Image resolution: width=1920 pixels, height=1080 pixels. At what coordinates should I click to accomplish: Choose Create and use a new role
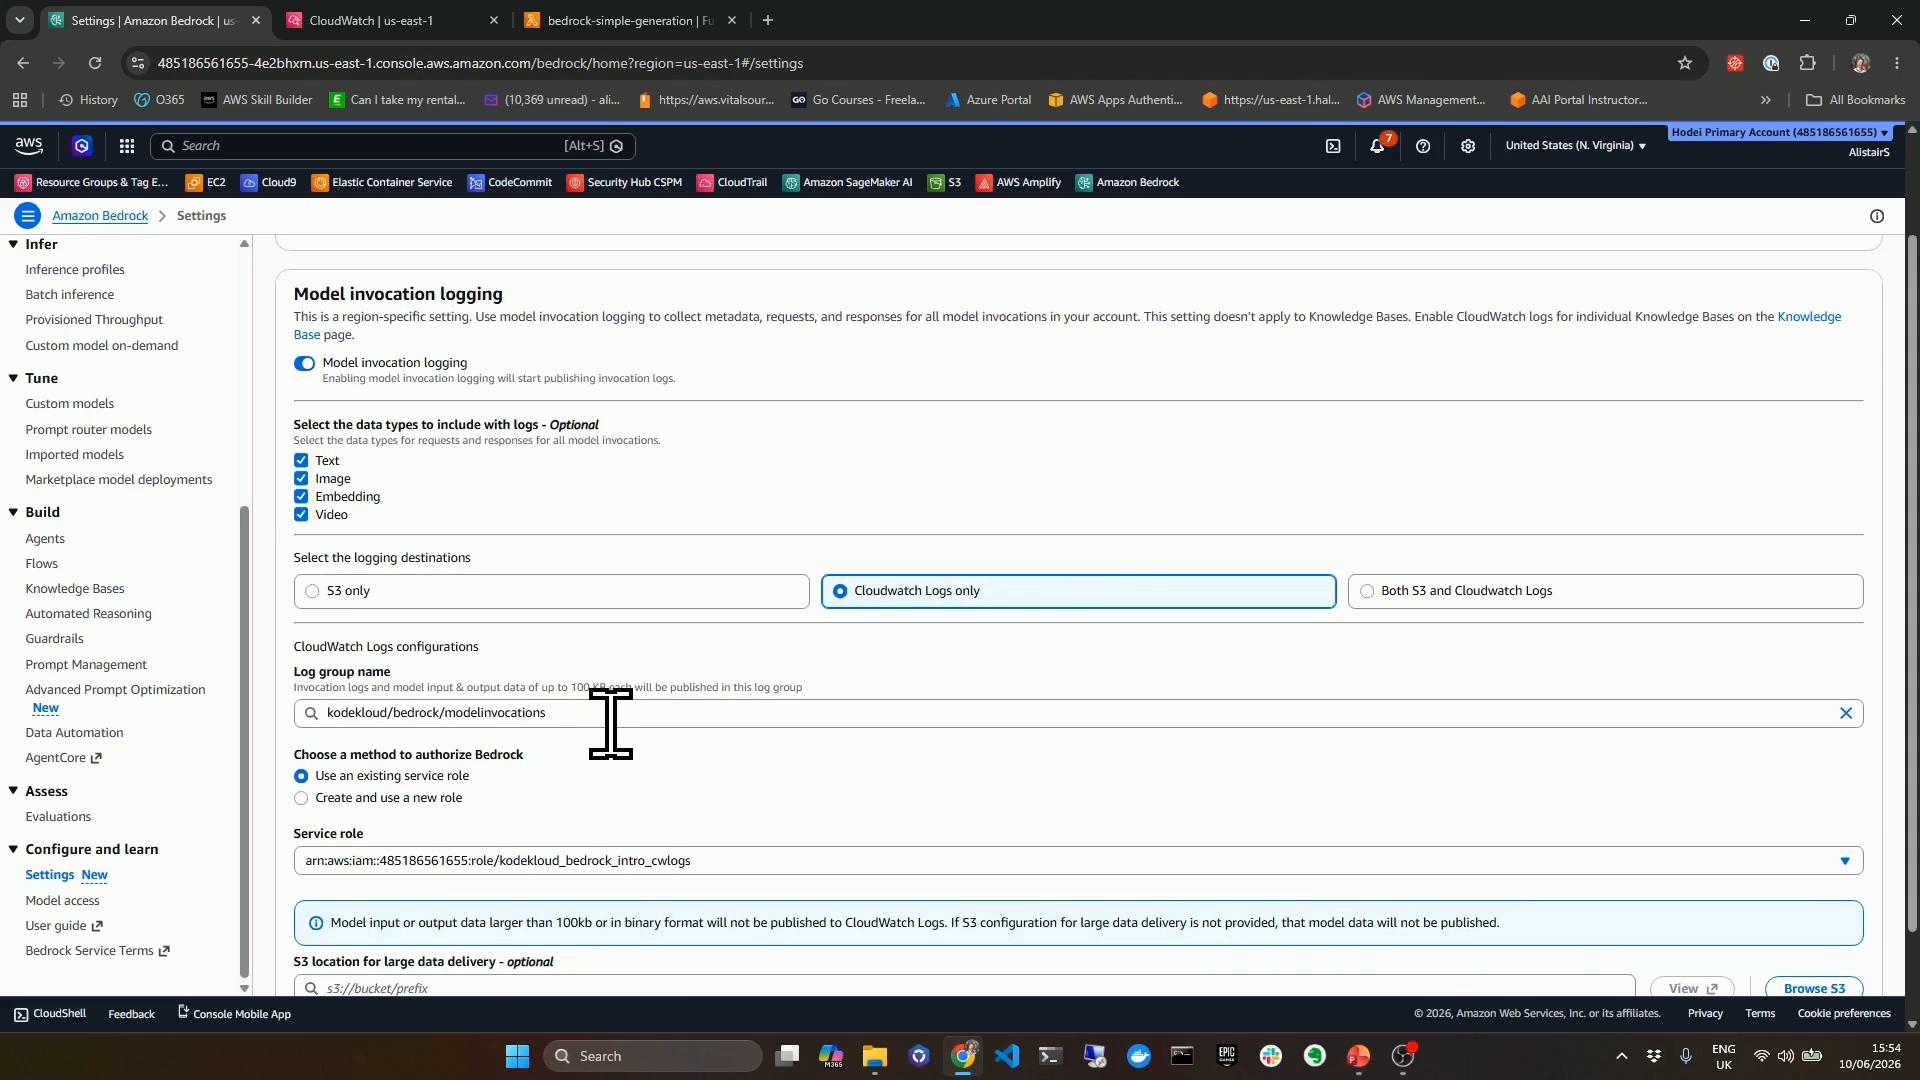pos(301,798)
